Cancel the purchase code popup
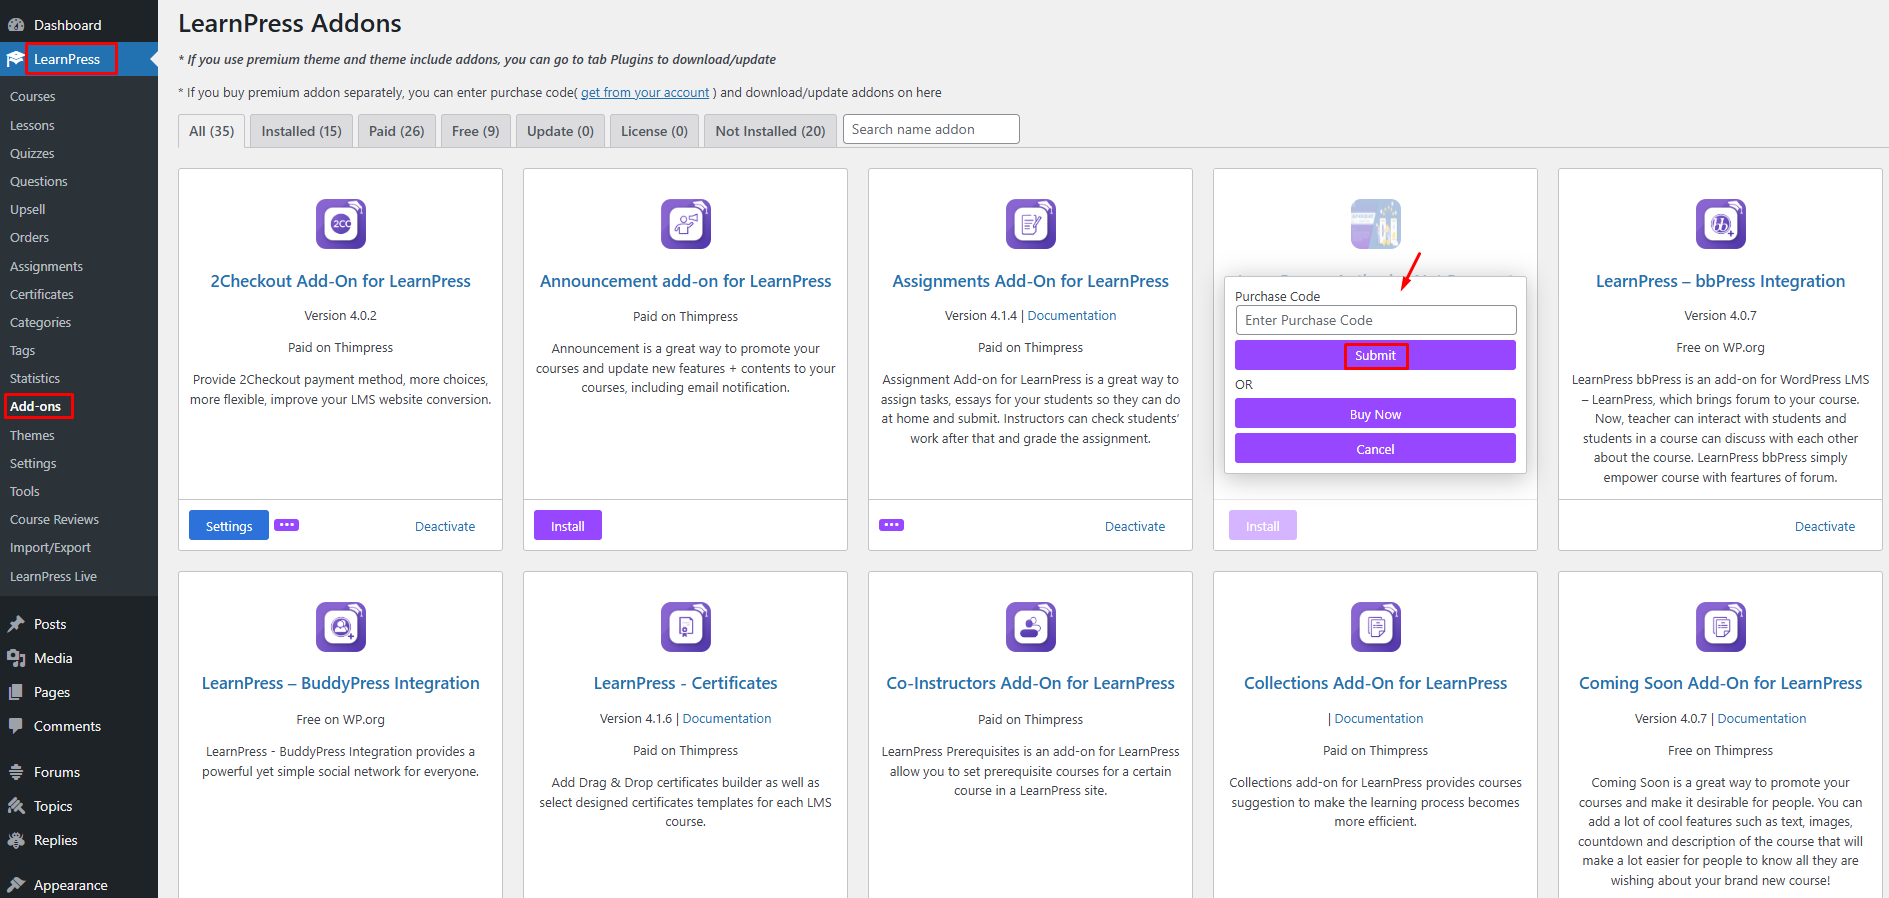This screenshot has height=898, width=1889. pos(1375,449)
